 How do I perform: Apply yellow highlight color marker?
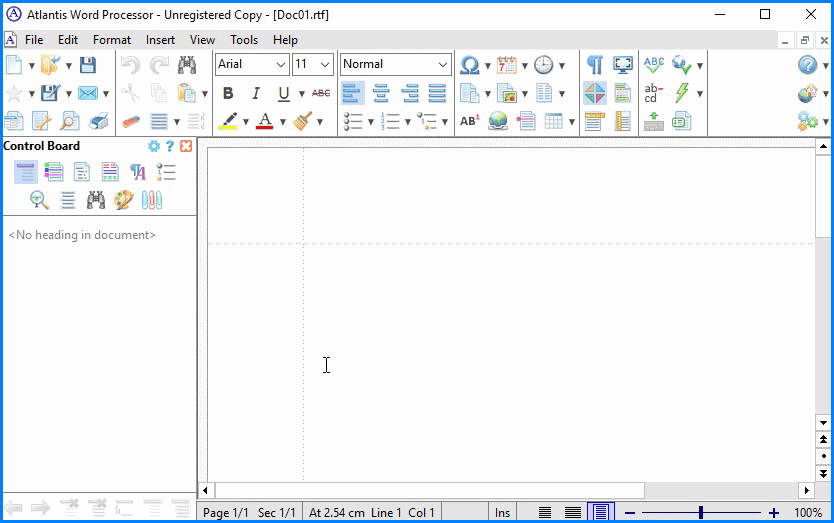229,121
